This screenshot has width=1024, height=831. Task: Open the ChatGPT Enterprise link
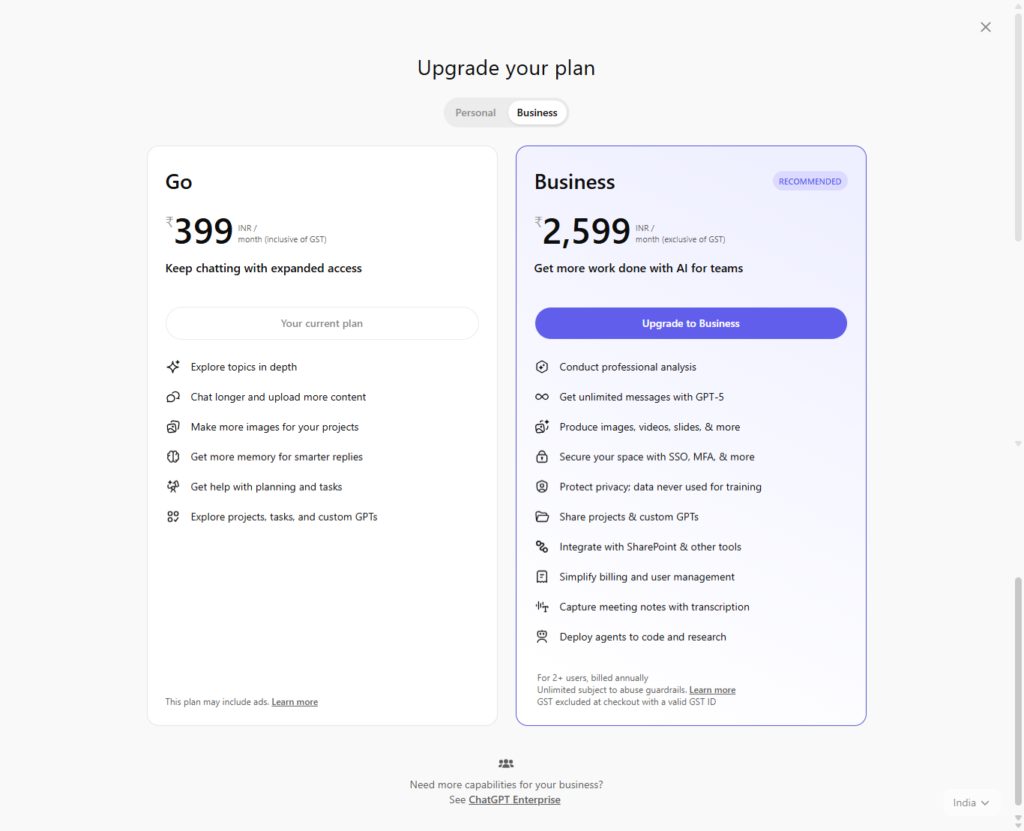[514, 800]
